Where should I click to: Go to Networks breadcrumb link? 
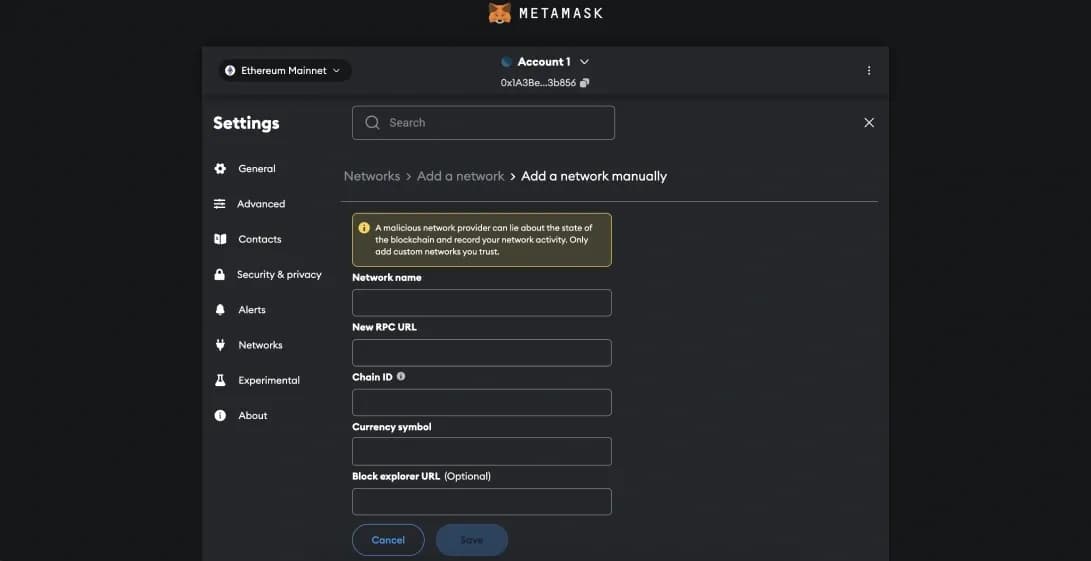[372, 176]
